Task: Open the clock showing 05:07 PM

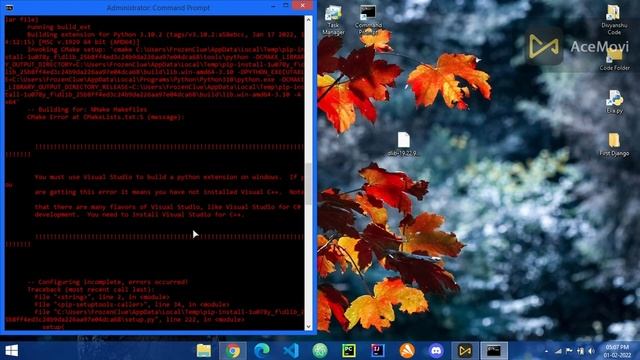Action: tap(617, 351)
